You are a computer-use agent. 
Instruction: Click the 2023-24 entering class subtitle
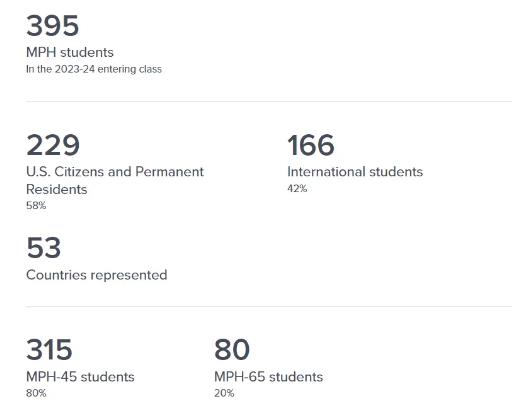click(x=94, y=69)
